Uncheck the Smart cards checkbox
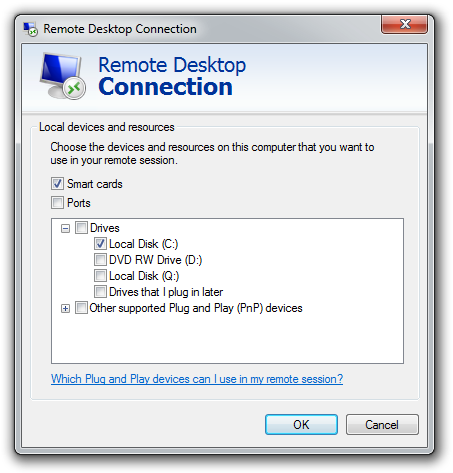This screenshot has height=473, width=453. coord(57,184)
